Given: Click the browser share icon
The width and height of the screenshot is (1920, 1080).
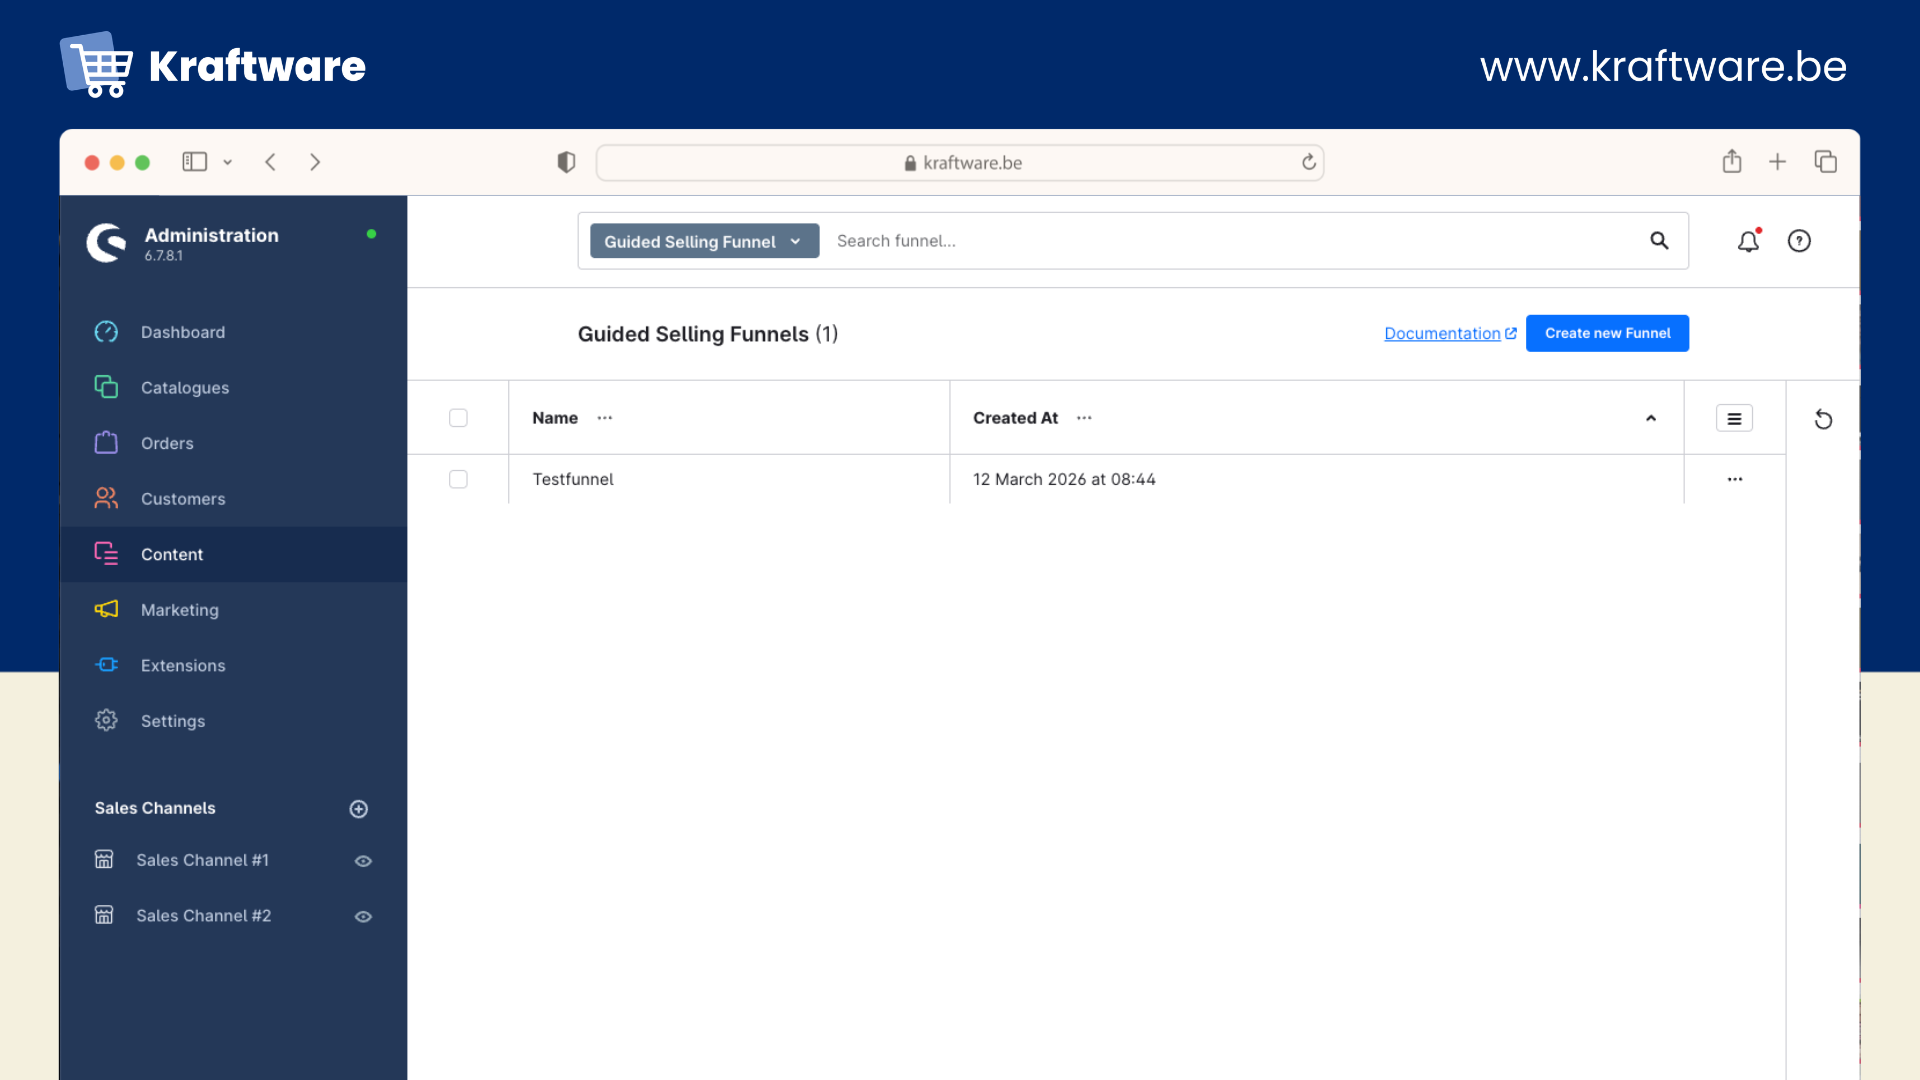Looking at the screenshot, I should (1732, 162).
